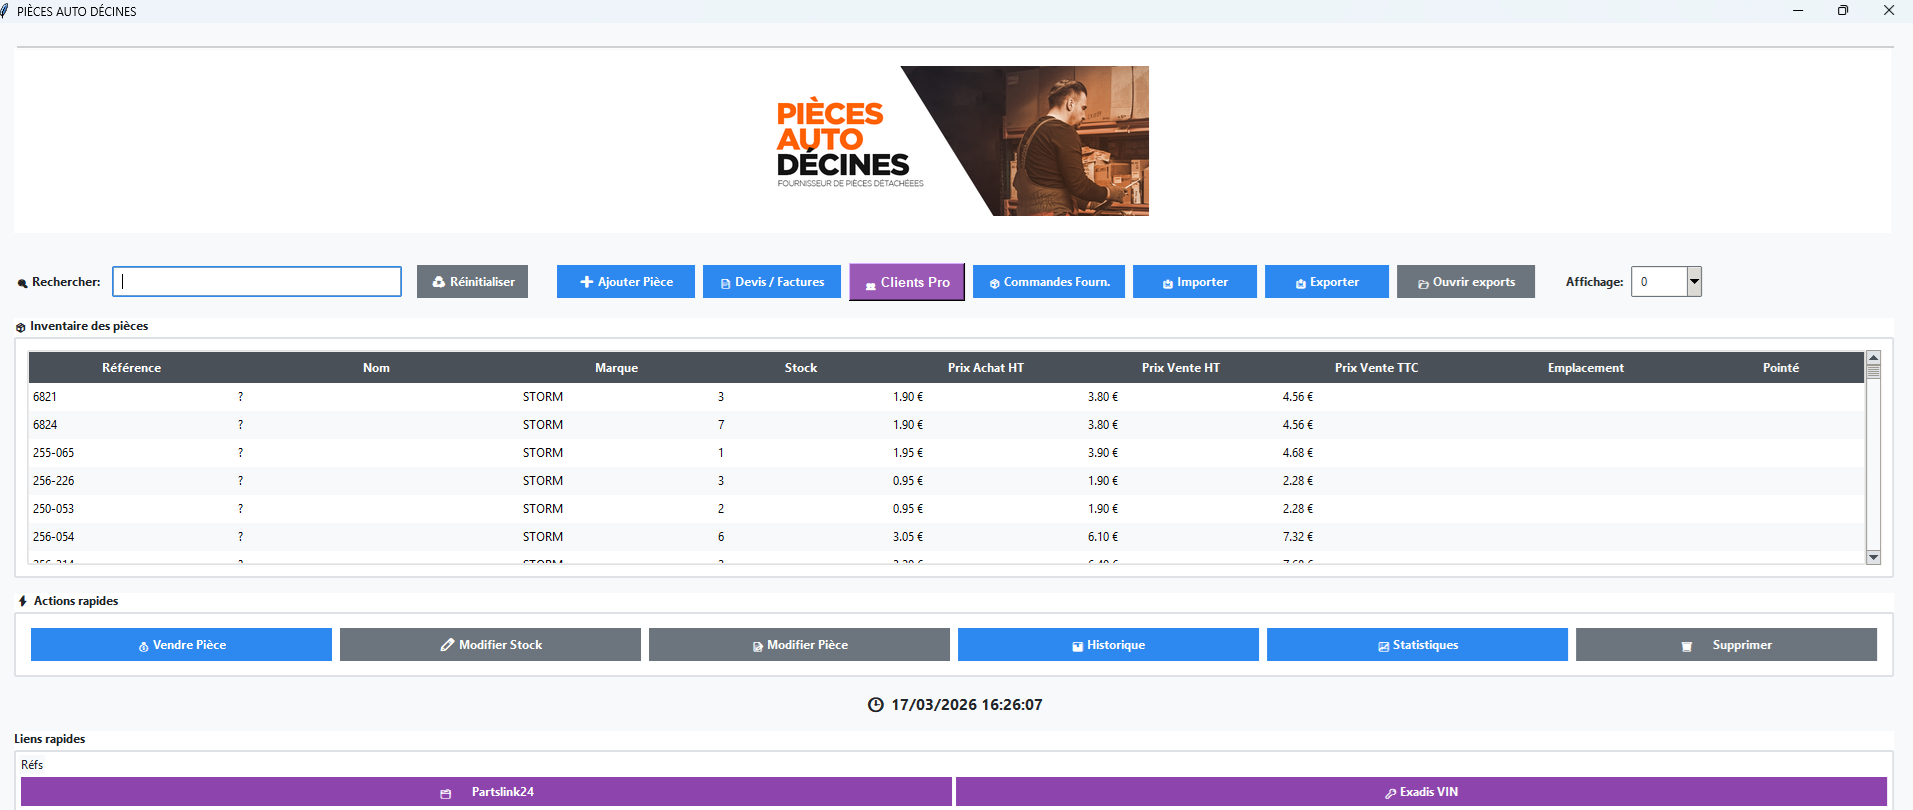Open the Statistiques view

(x=1417, y=645)
